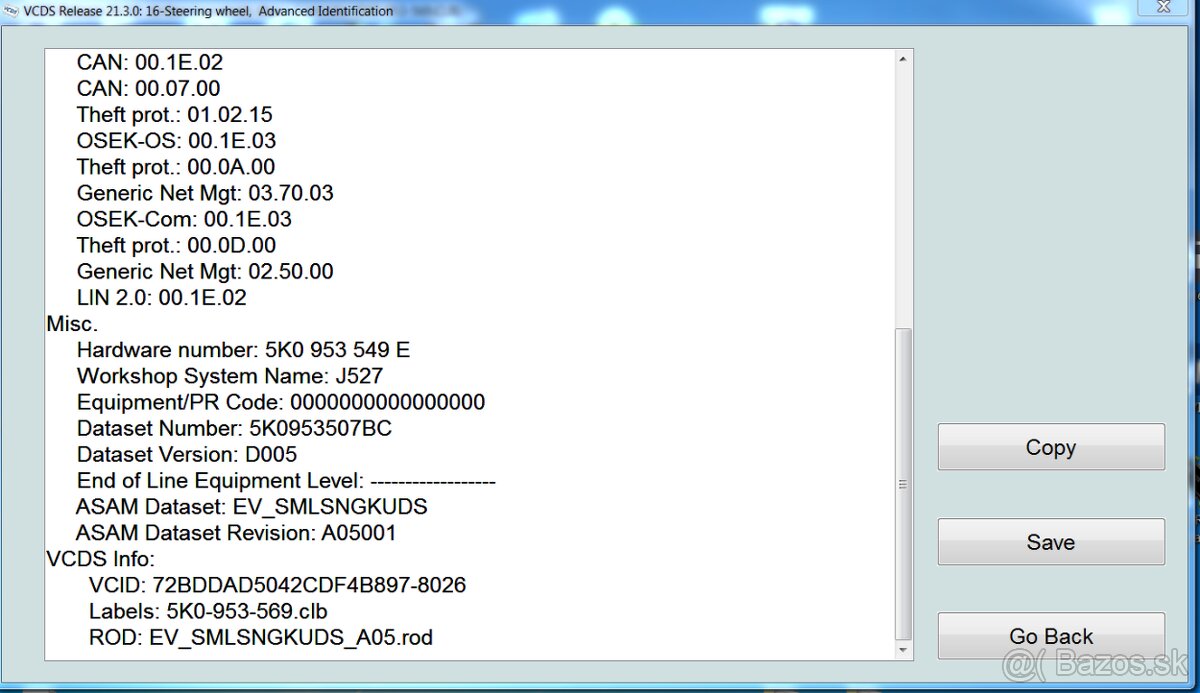Close the VCDS Advanced Identification window
Image resolution: width=1200 pixels, height=693 pixels.
point(1162,8)
